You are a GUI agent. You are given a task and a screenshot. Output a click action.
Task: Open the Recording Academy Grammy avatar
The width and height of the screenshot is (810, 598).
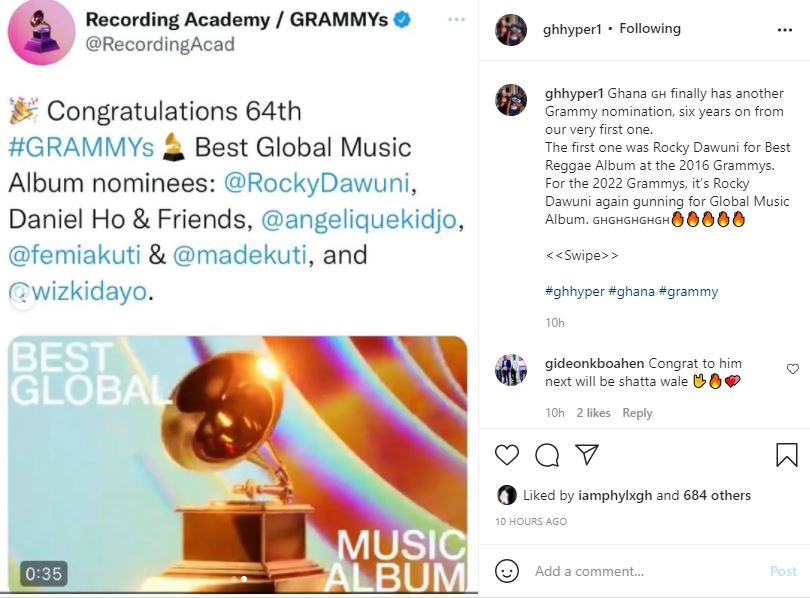pos(41,32)
